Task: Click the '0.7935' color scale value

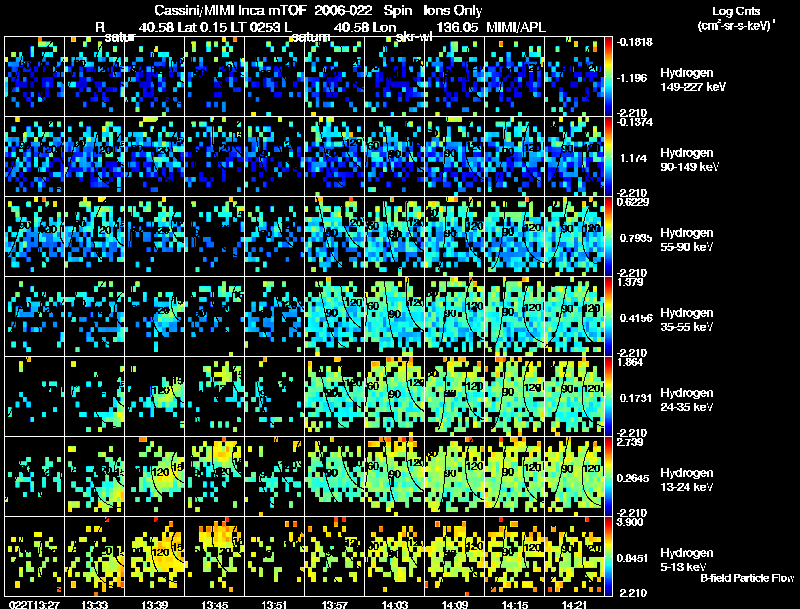Action: (636, 238)
